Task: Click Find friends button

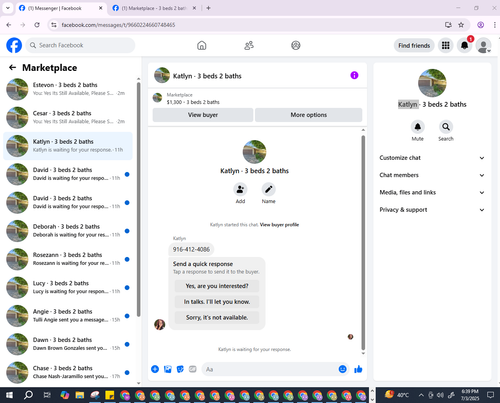Action: tap(414, 45)
